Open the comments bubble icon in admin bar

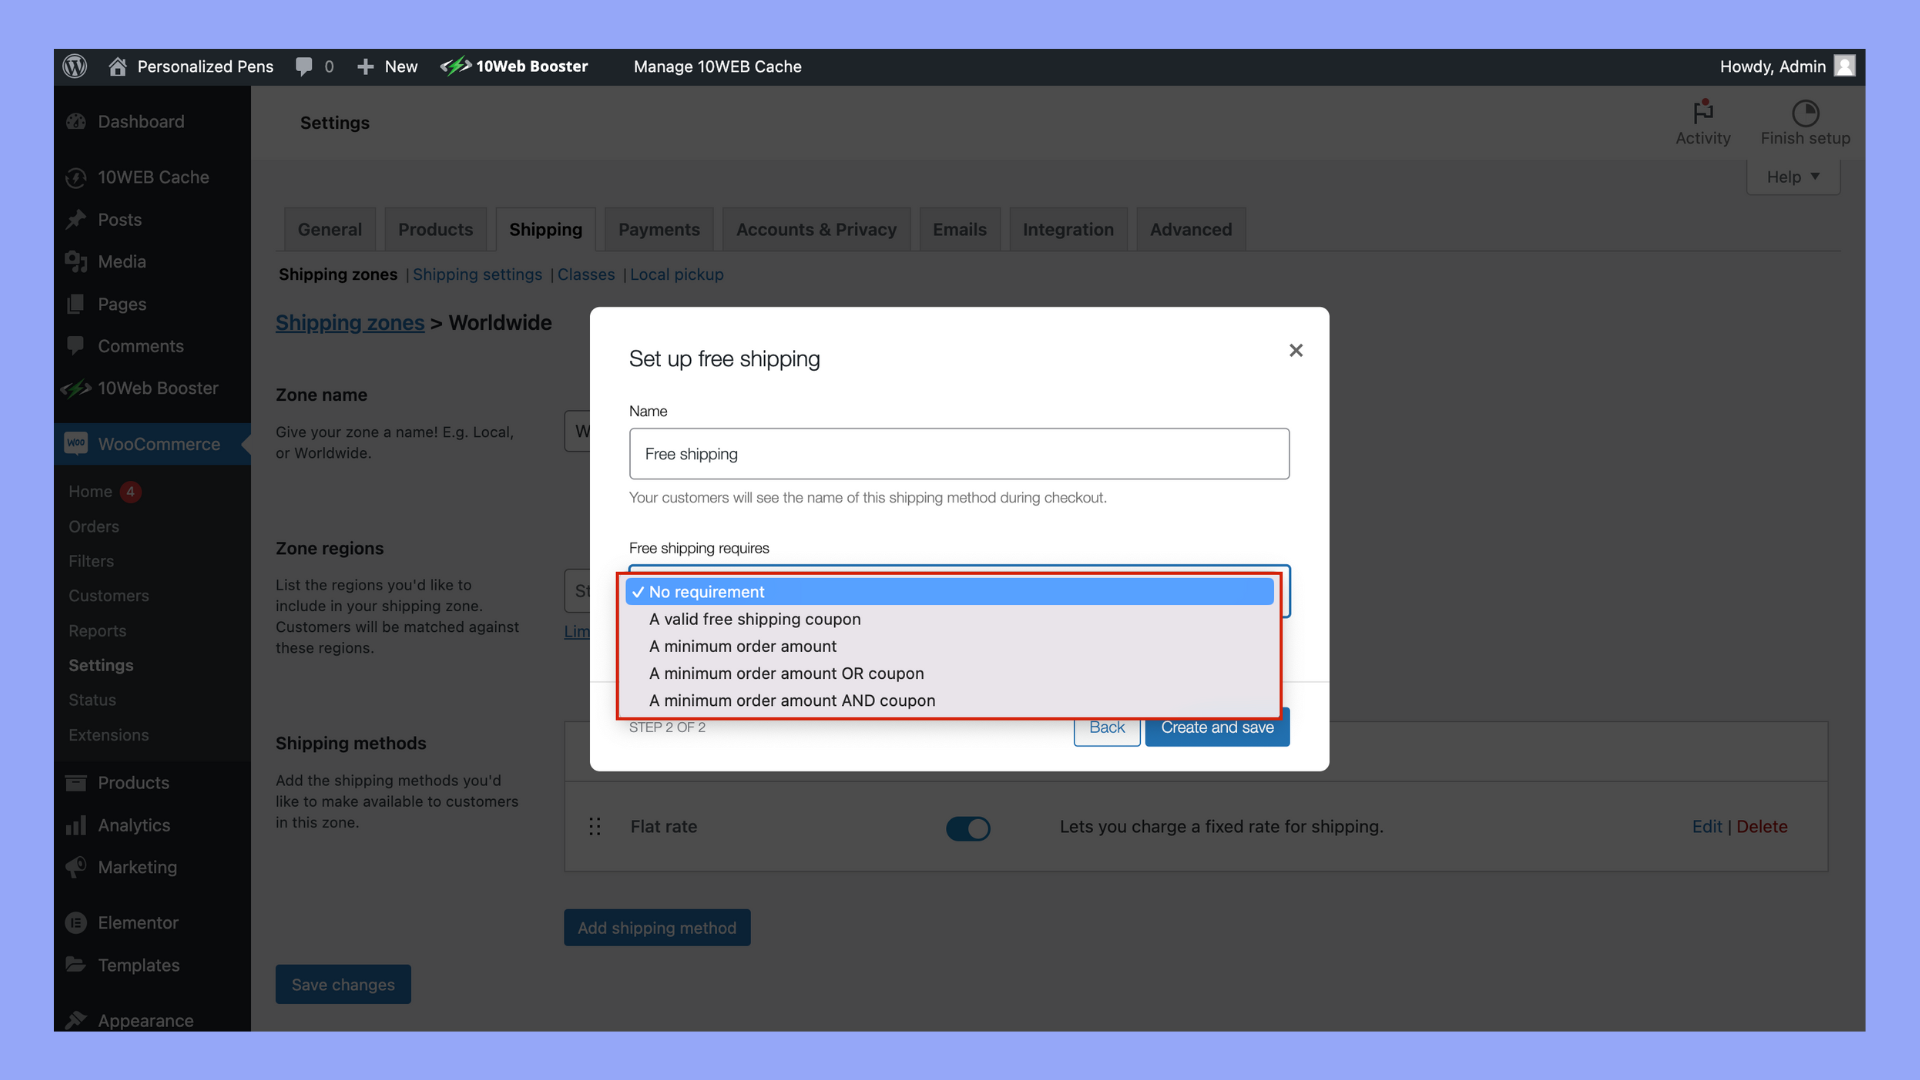coord(304,66)
